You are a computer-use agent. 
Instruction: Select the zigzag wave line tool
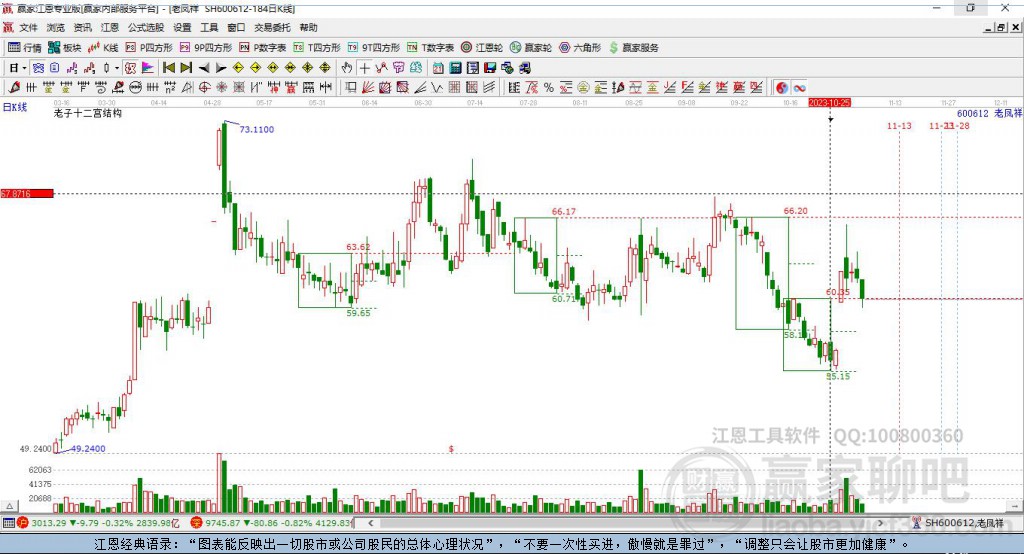(436, 88)
